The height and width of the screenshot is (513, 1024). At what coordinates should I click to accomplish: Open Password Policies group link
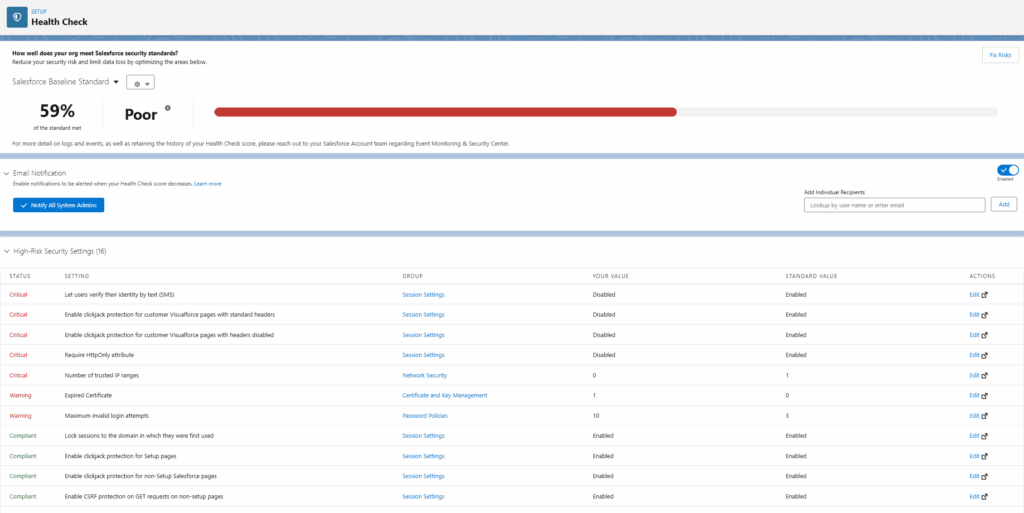[425, 416]
